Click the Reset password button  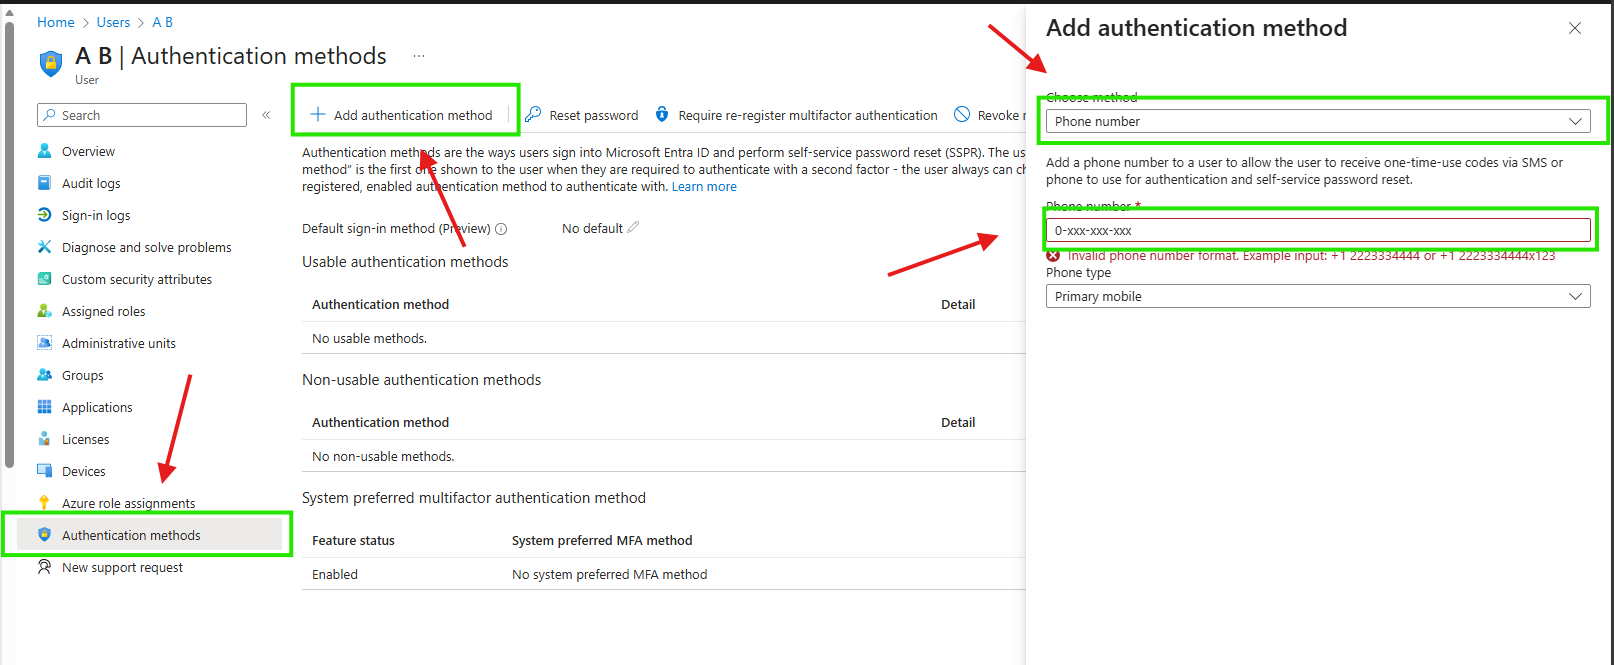coord(582,115)
